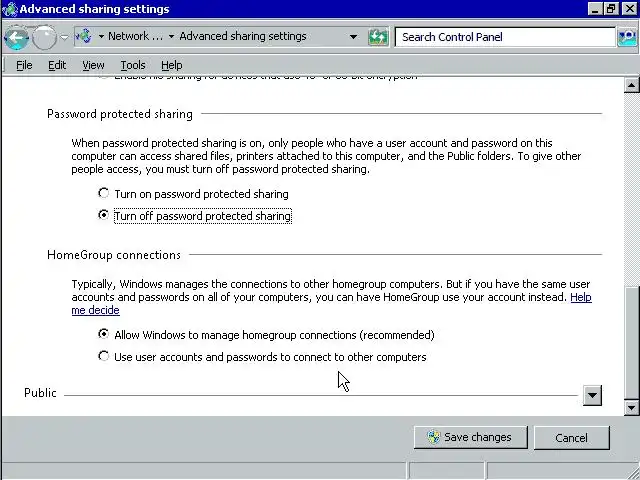
Task: Minimize the Advanced sharing settings window
Action: (x=596, y=9)
